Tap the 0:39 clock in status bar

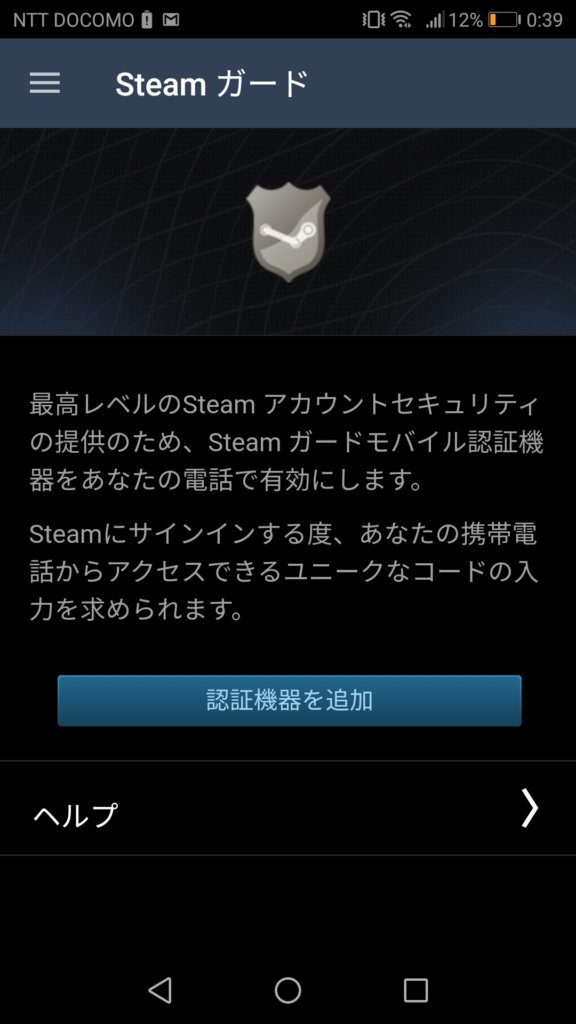click(544, 20)
